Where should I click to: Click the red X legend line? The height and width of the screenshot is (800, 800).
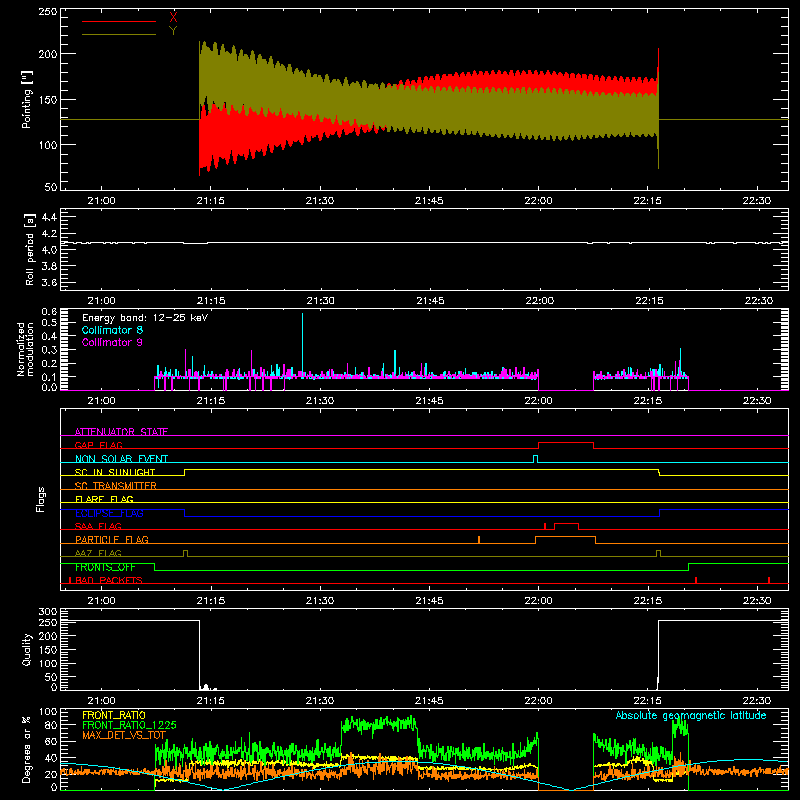click(119, 21)
